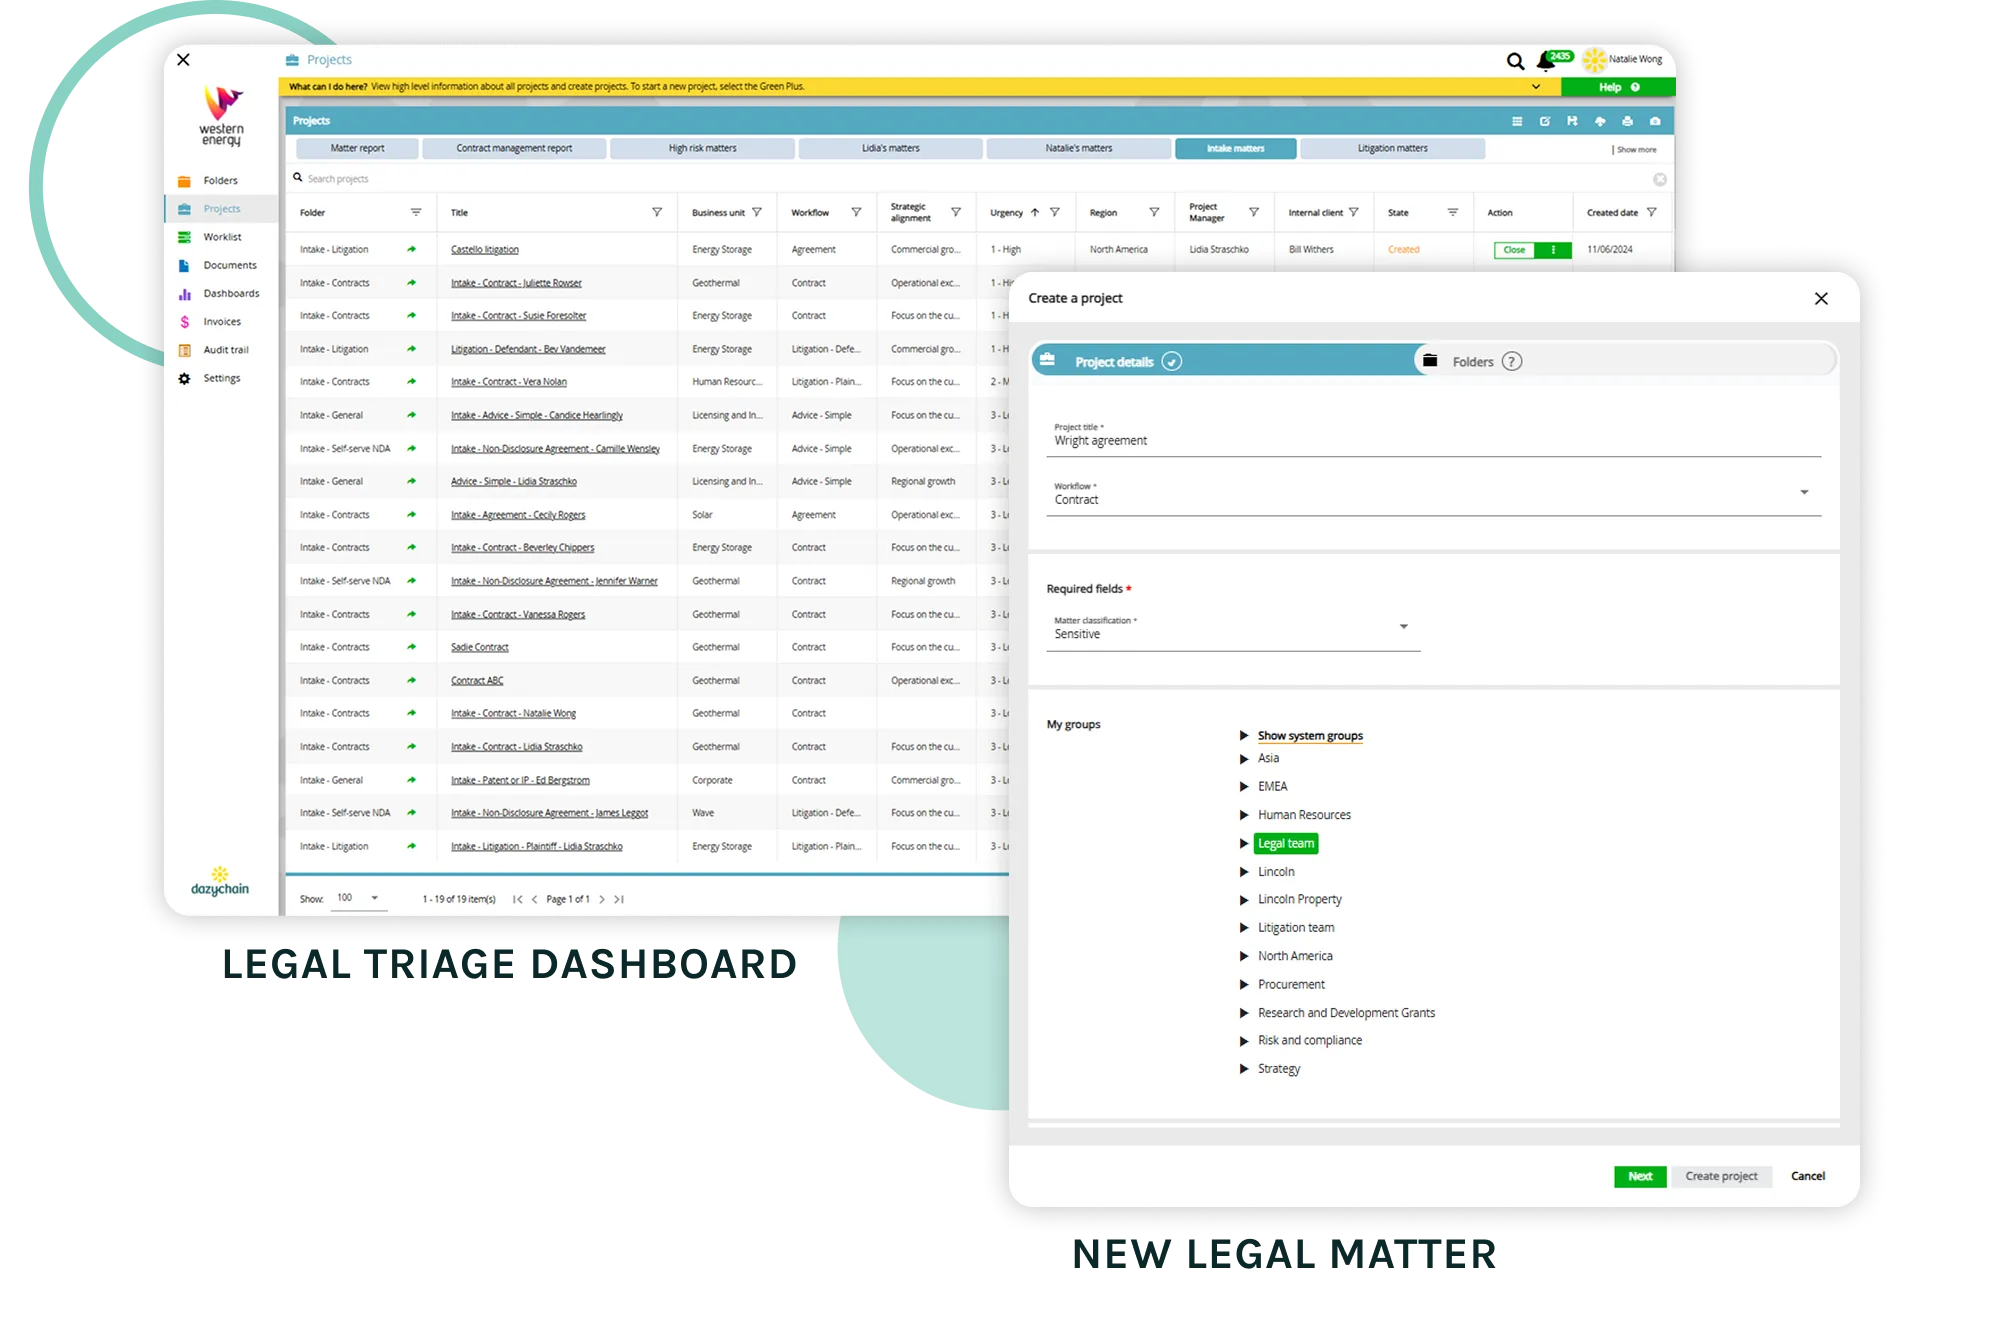Click the Close action button on Castello litigation row
This screenshot has width=2000, height=1324.
click(x=1514, y=250)
